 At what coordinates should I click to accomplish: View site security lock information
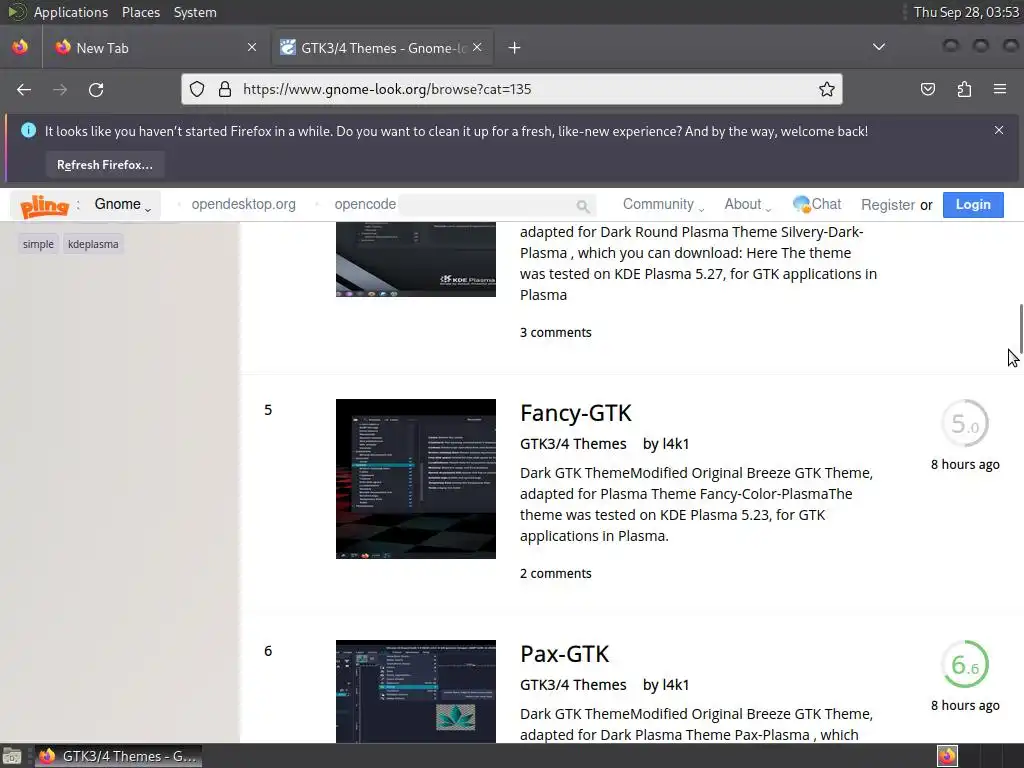(x=225, y=89)
